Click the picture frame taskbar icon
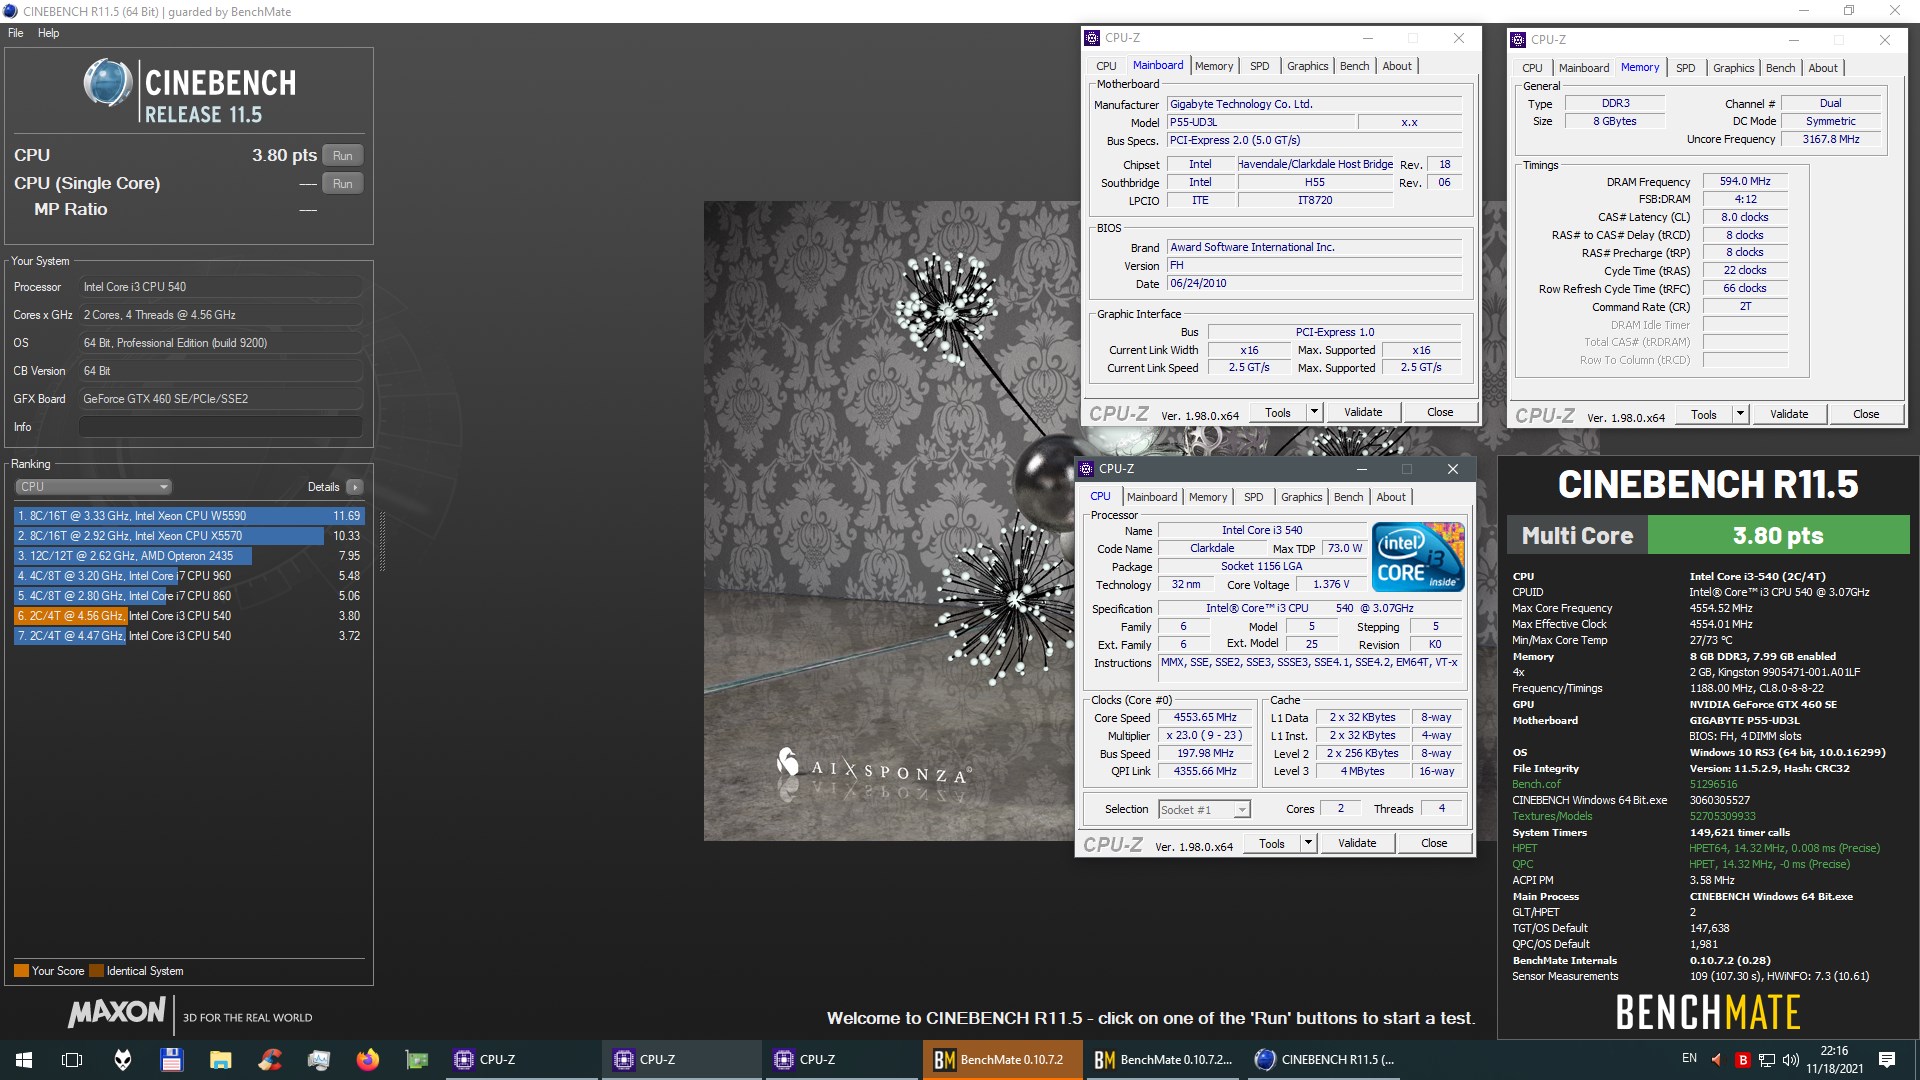 point(319,1060)
